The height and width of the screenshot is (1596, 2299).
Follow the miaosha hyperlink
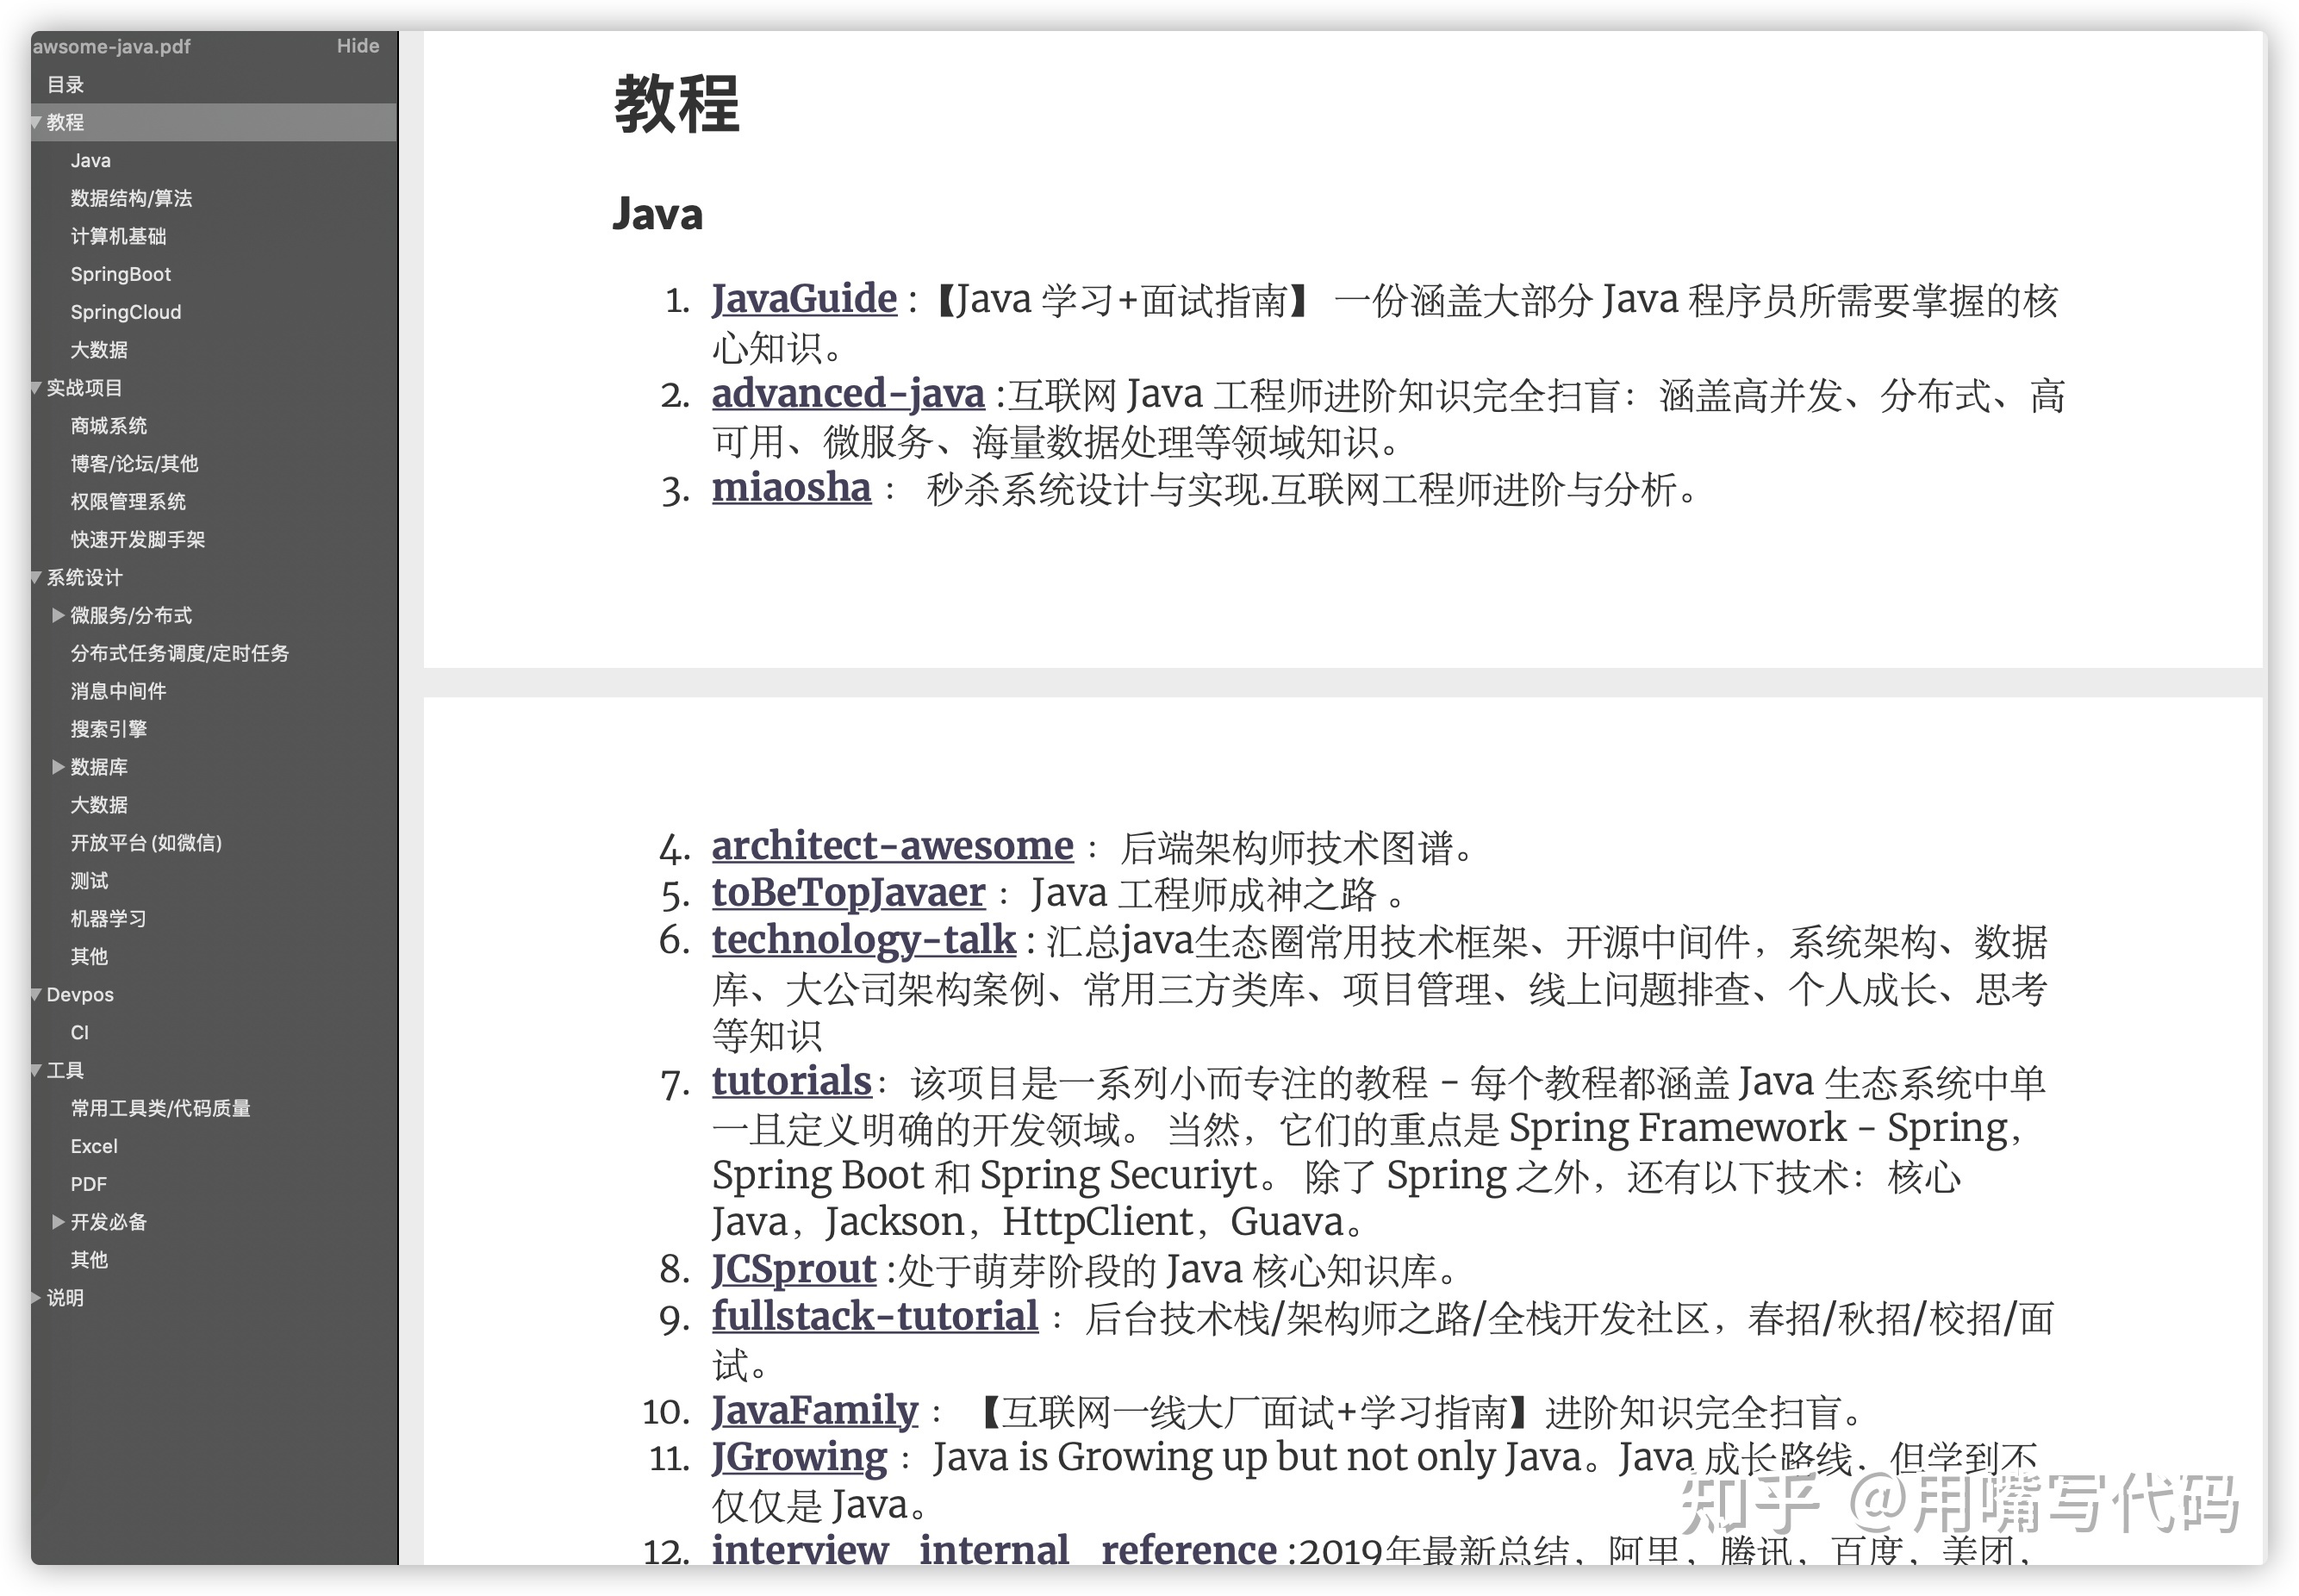click(x=791, y=488)
